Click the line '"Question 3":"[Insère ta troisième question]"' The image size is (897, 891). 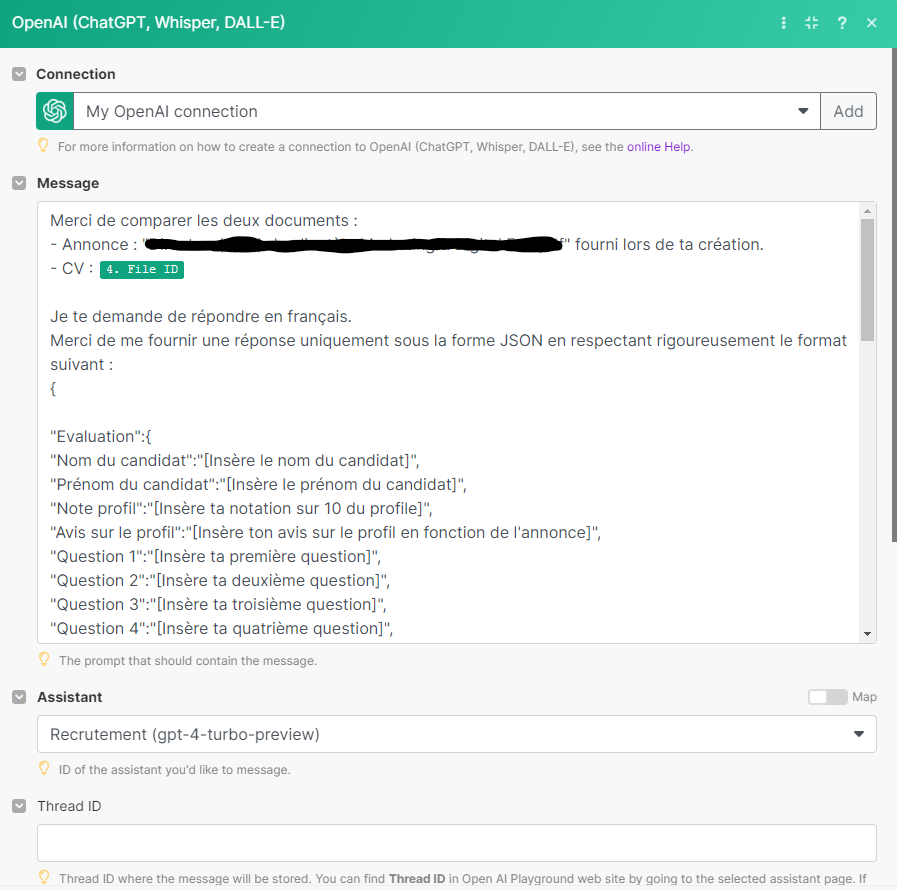pyautogui.click(x=219, y=604)
